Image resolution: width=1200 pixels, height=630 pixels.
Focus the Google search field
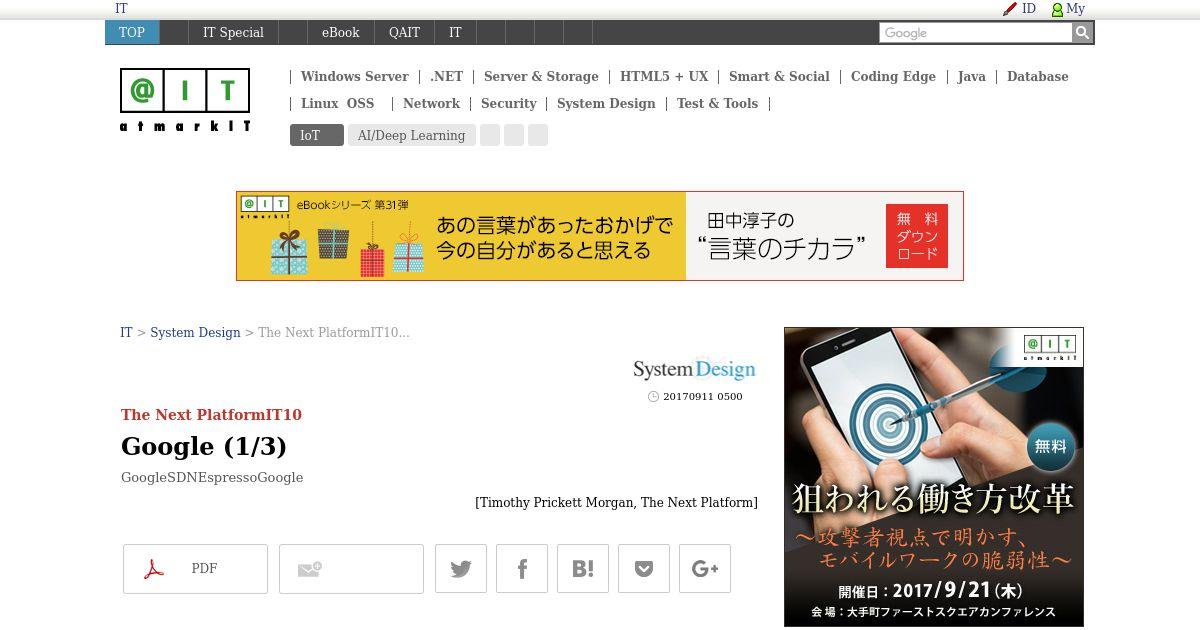(x=975, y=33)
